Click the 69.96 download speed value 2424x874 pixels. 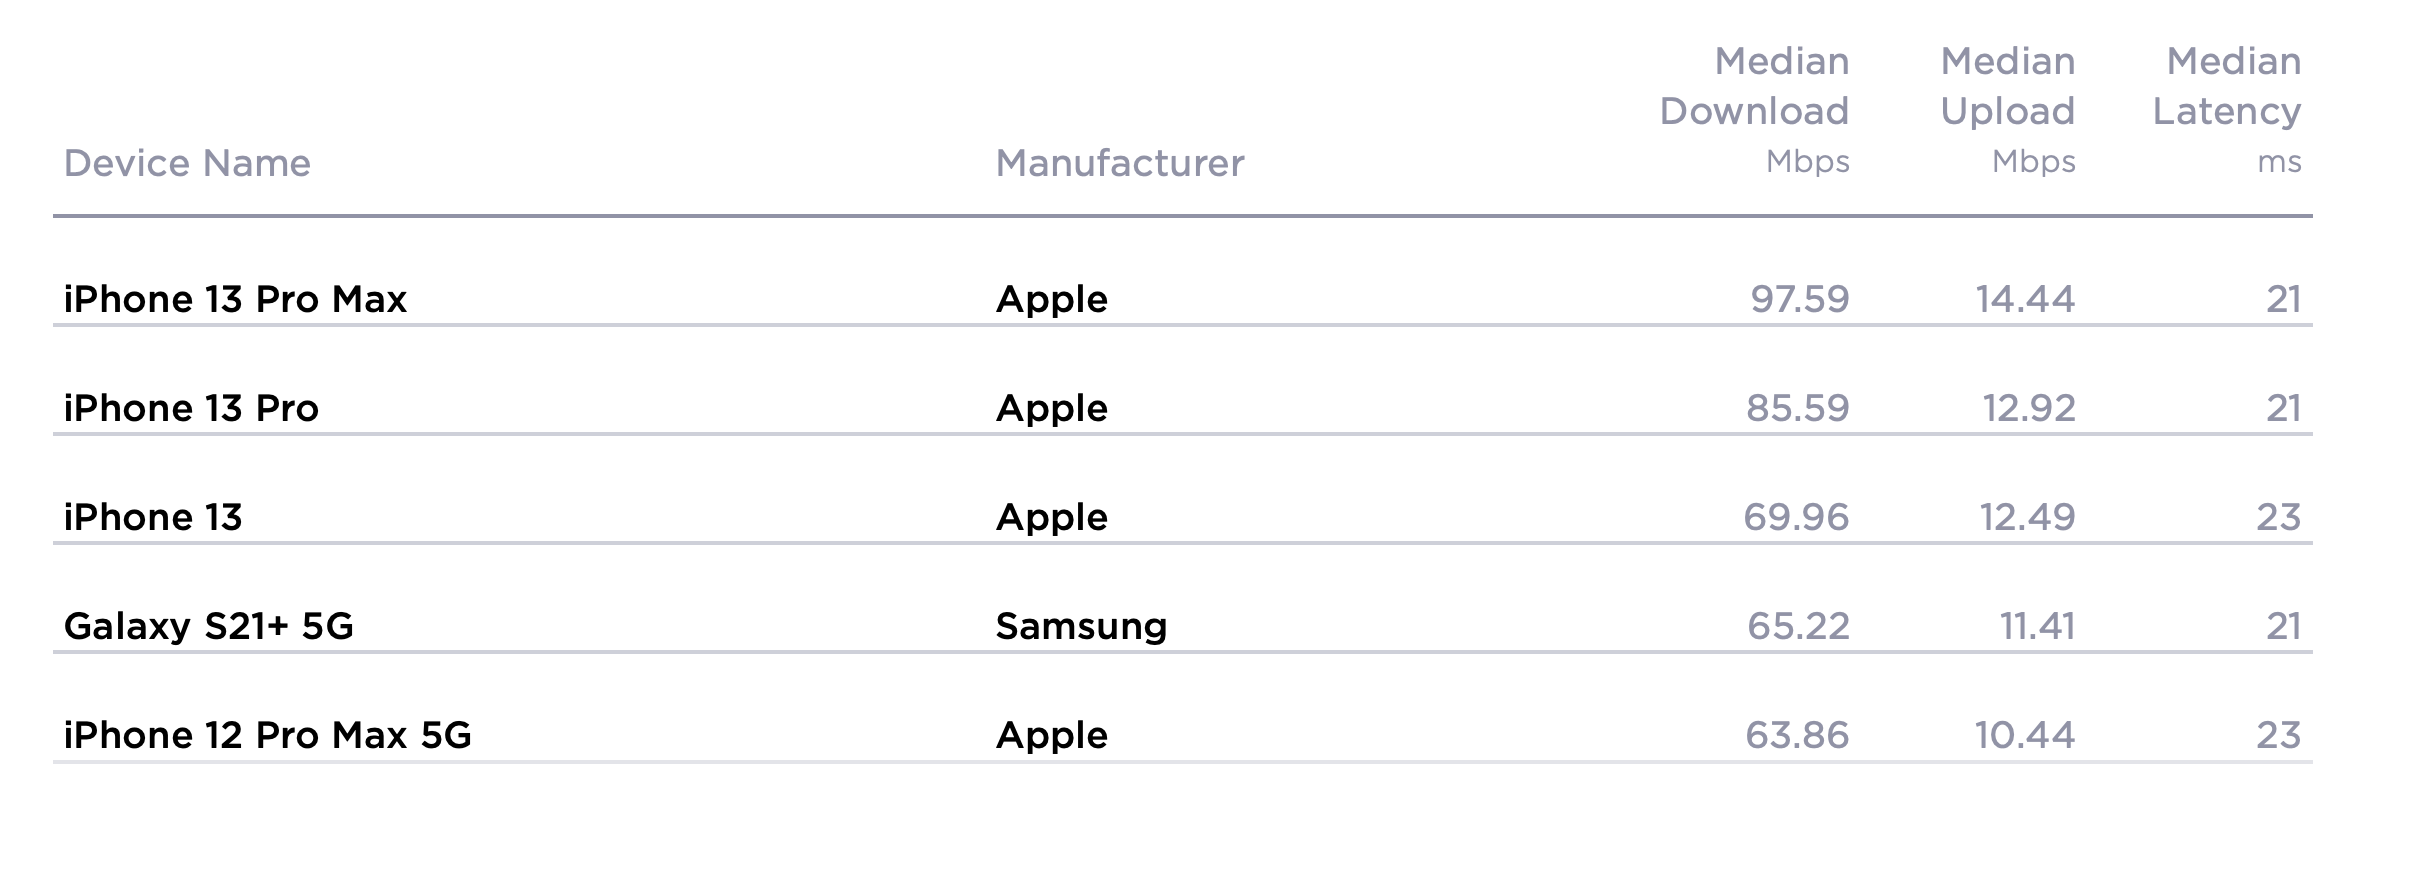[1797, 517]
